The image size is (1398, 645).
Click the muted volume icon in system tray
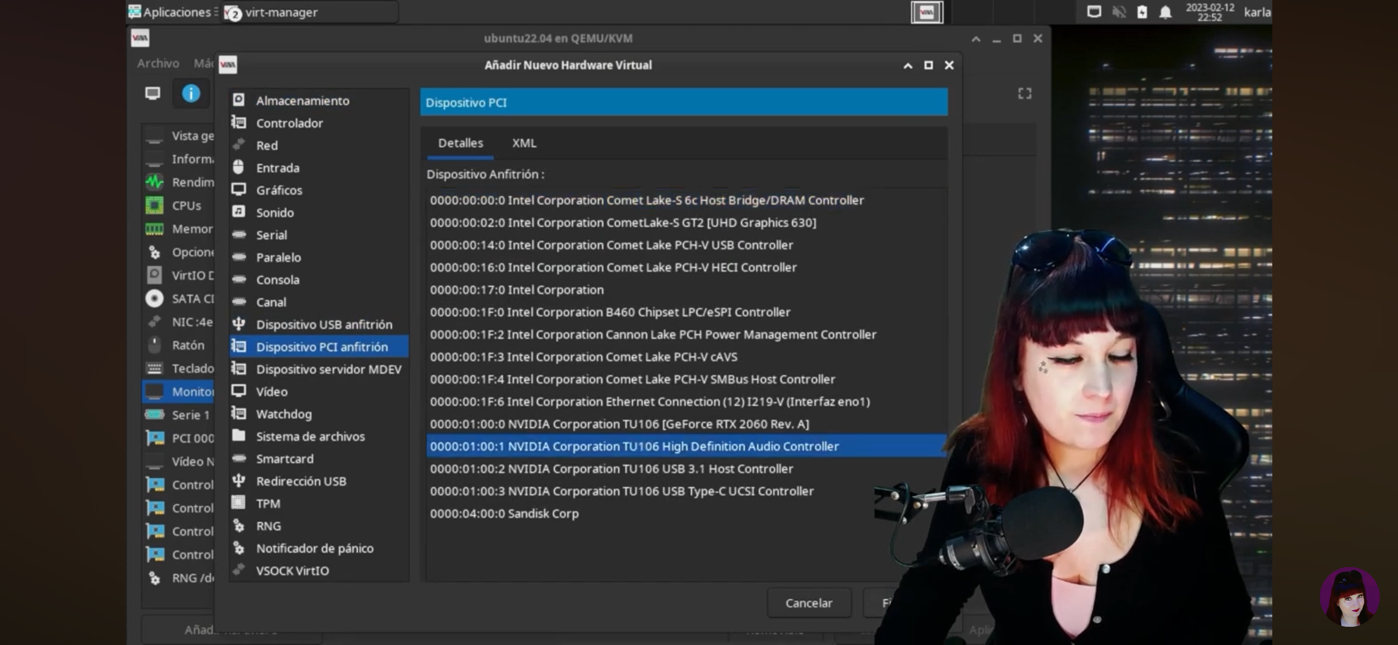[1118, 12]
